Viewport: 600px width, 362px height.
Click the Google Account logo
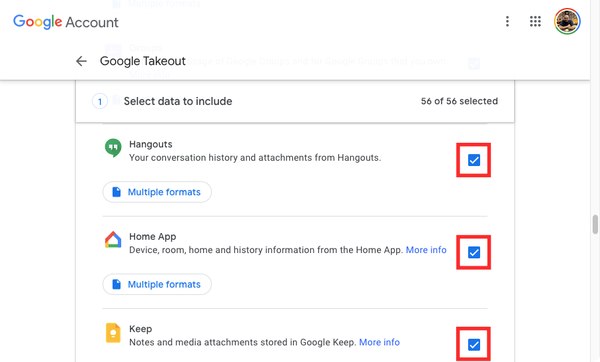click(x=66, y=22)
